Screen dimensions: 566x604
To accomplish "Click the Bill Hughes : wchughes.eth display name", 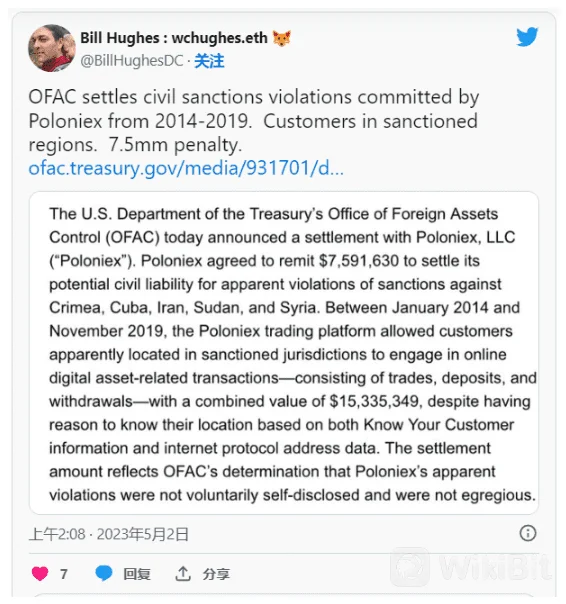I will click(x=174, y=38).
